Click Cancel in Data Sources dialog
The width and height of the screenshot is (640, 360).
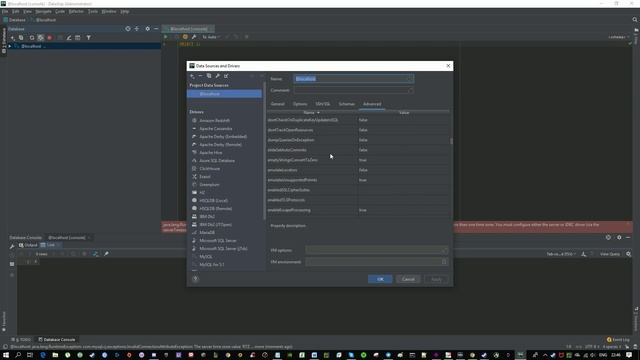pos(408,279)
